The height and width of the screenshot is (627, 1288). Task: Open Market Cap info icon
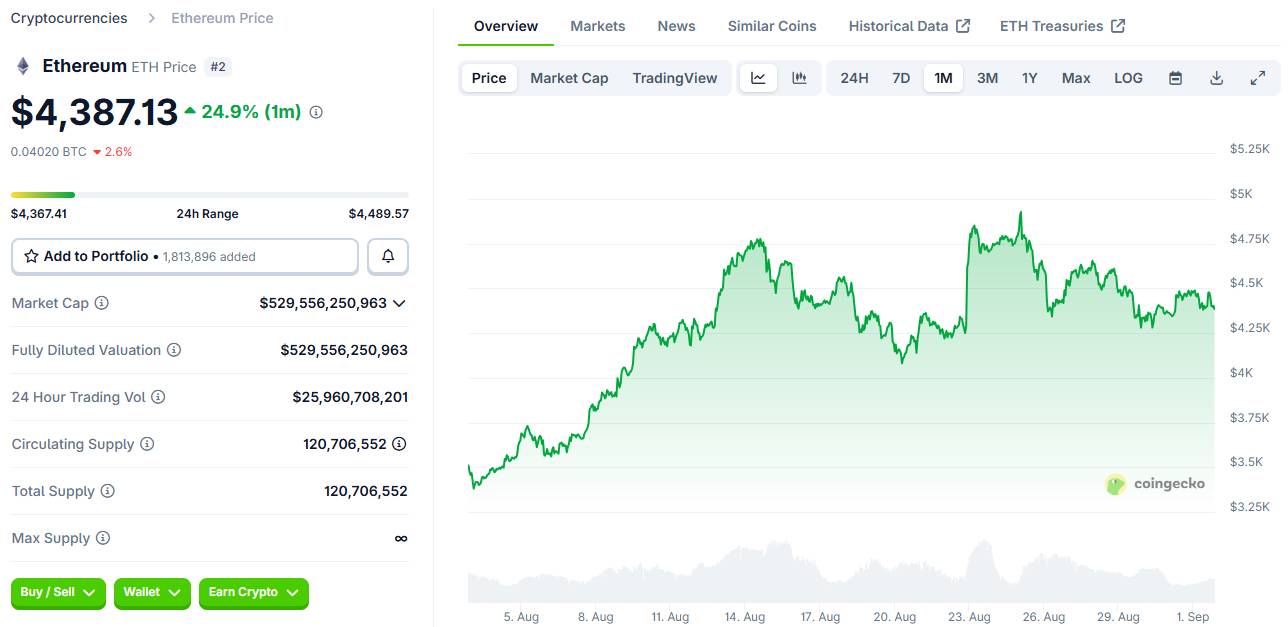click(101, 303)
